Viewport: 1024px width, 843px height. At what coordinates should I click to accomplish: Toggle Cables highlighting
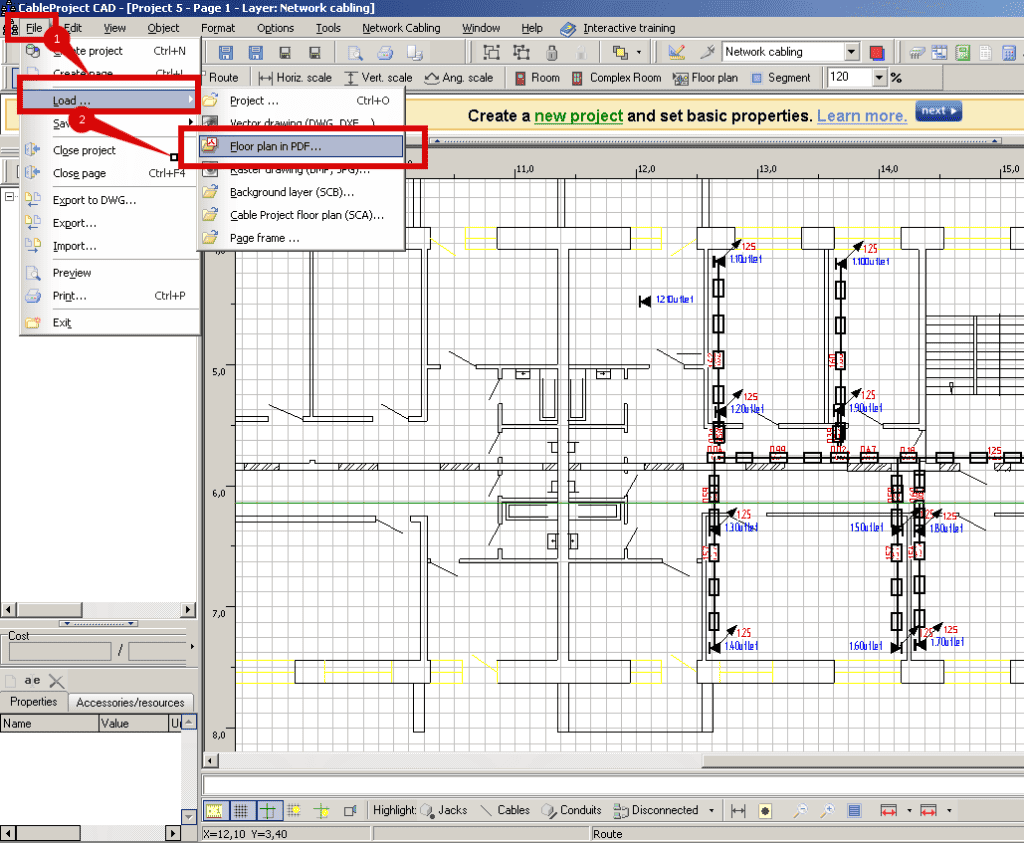coord(505,810)
